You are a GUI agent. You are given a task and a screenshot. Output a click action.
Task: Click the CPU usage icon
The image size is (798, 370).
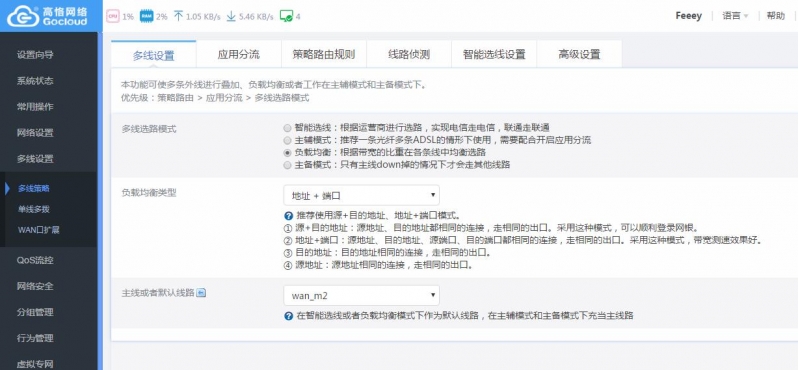[x=112, y=16]
